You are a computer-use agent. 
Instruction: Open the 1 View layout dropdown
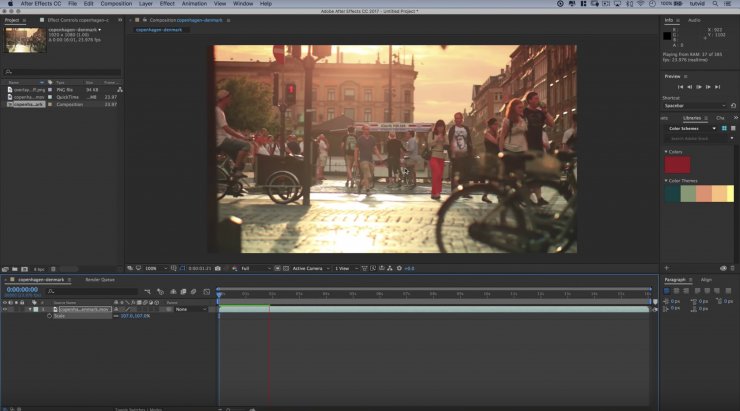tap(345, 268)
